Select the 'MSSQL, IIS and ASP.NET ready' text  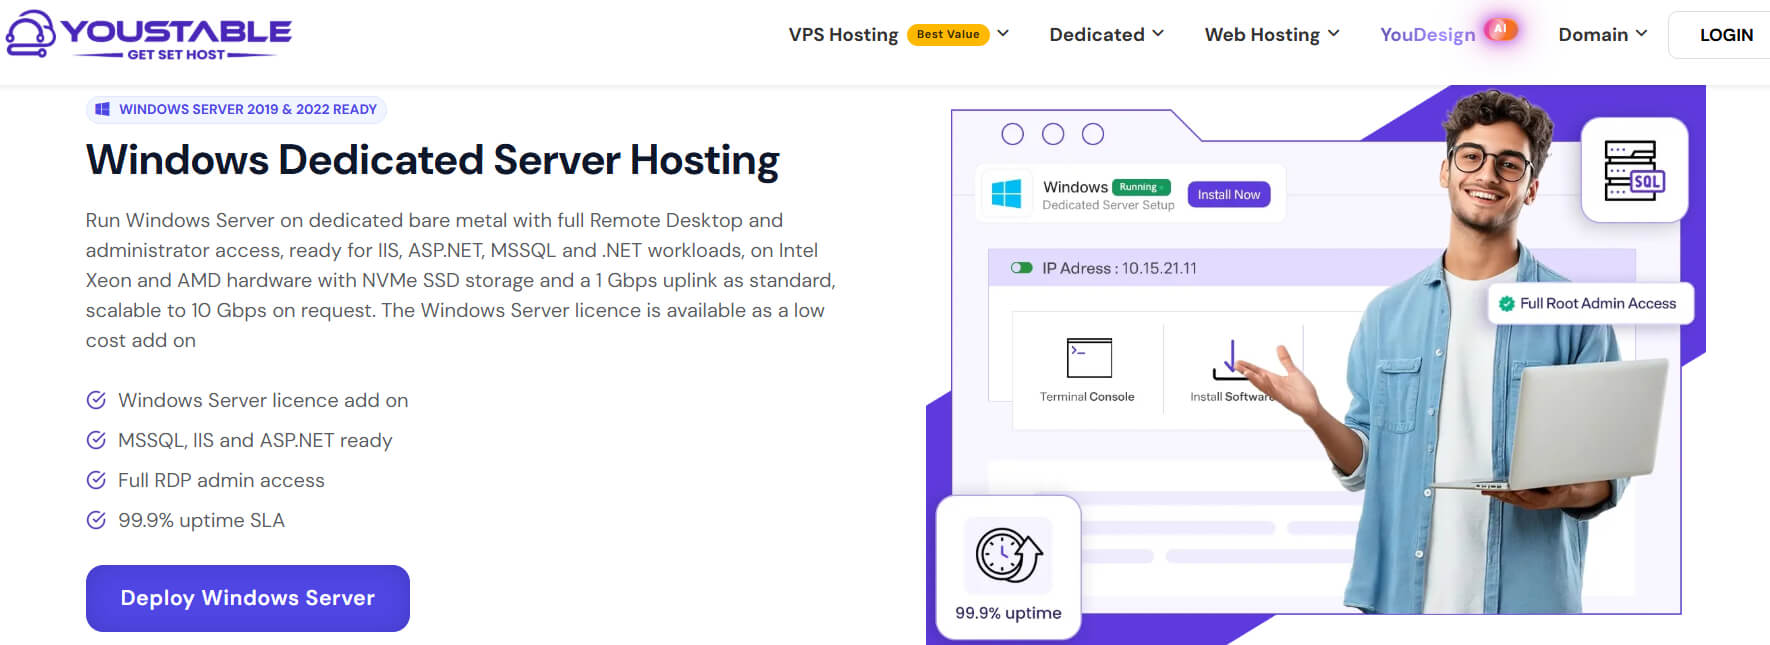coord(255,440)
